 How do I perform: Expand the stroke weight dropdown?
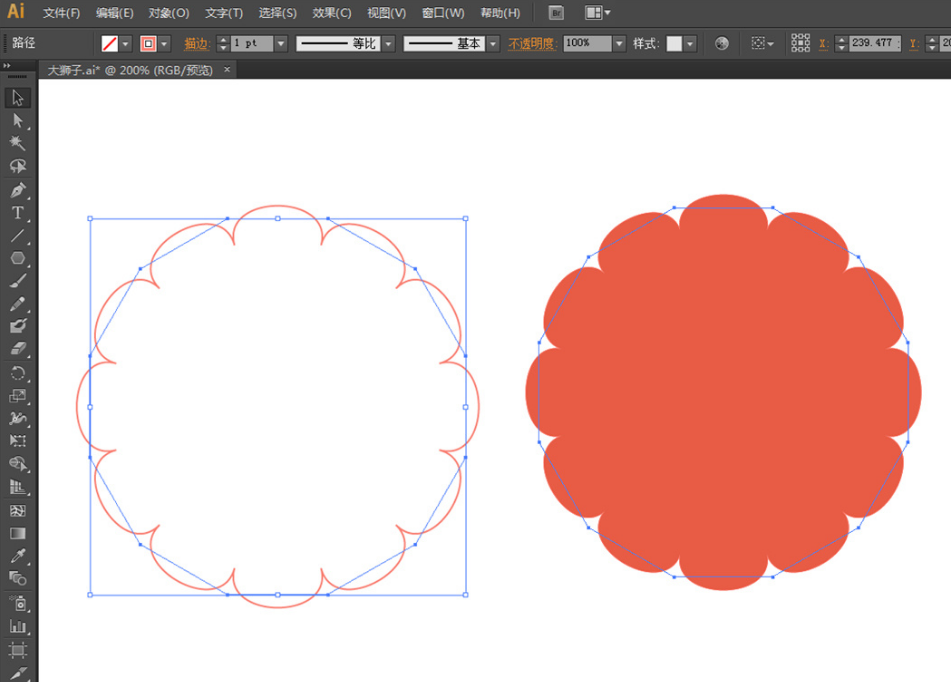[x=281, y=44]
